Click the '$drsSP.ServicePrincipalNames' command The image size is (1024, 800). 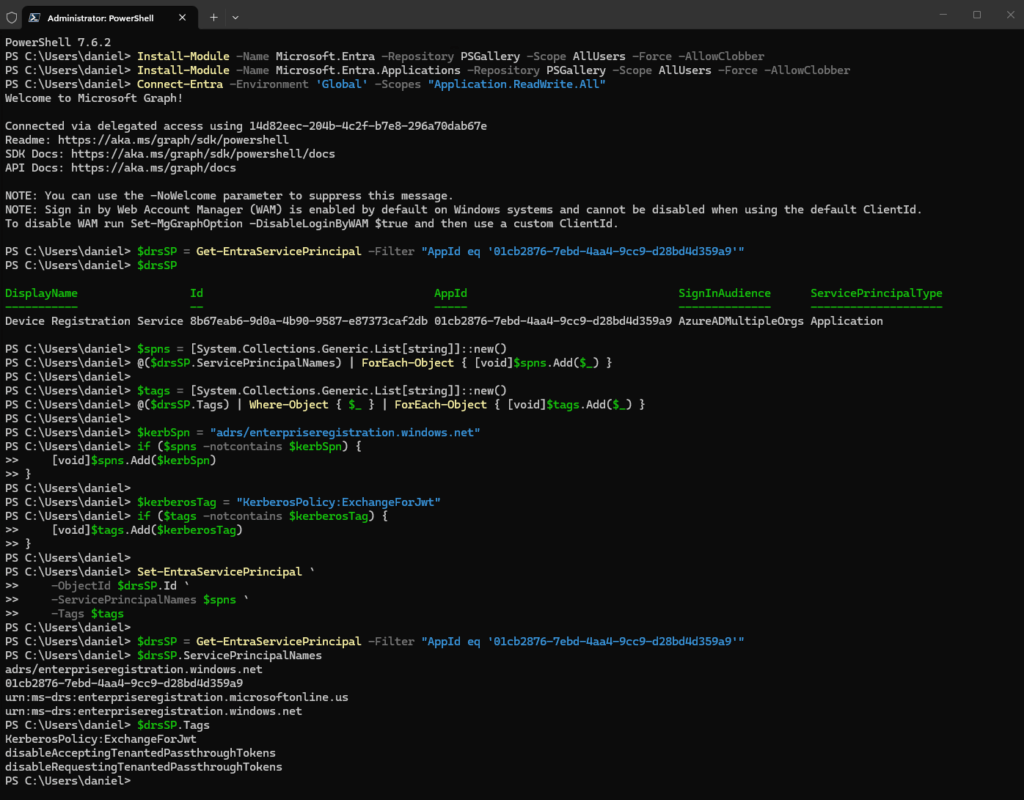tap(229, 656)
